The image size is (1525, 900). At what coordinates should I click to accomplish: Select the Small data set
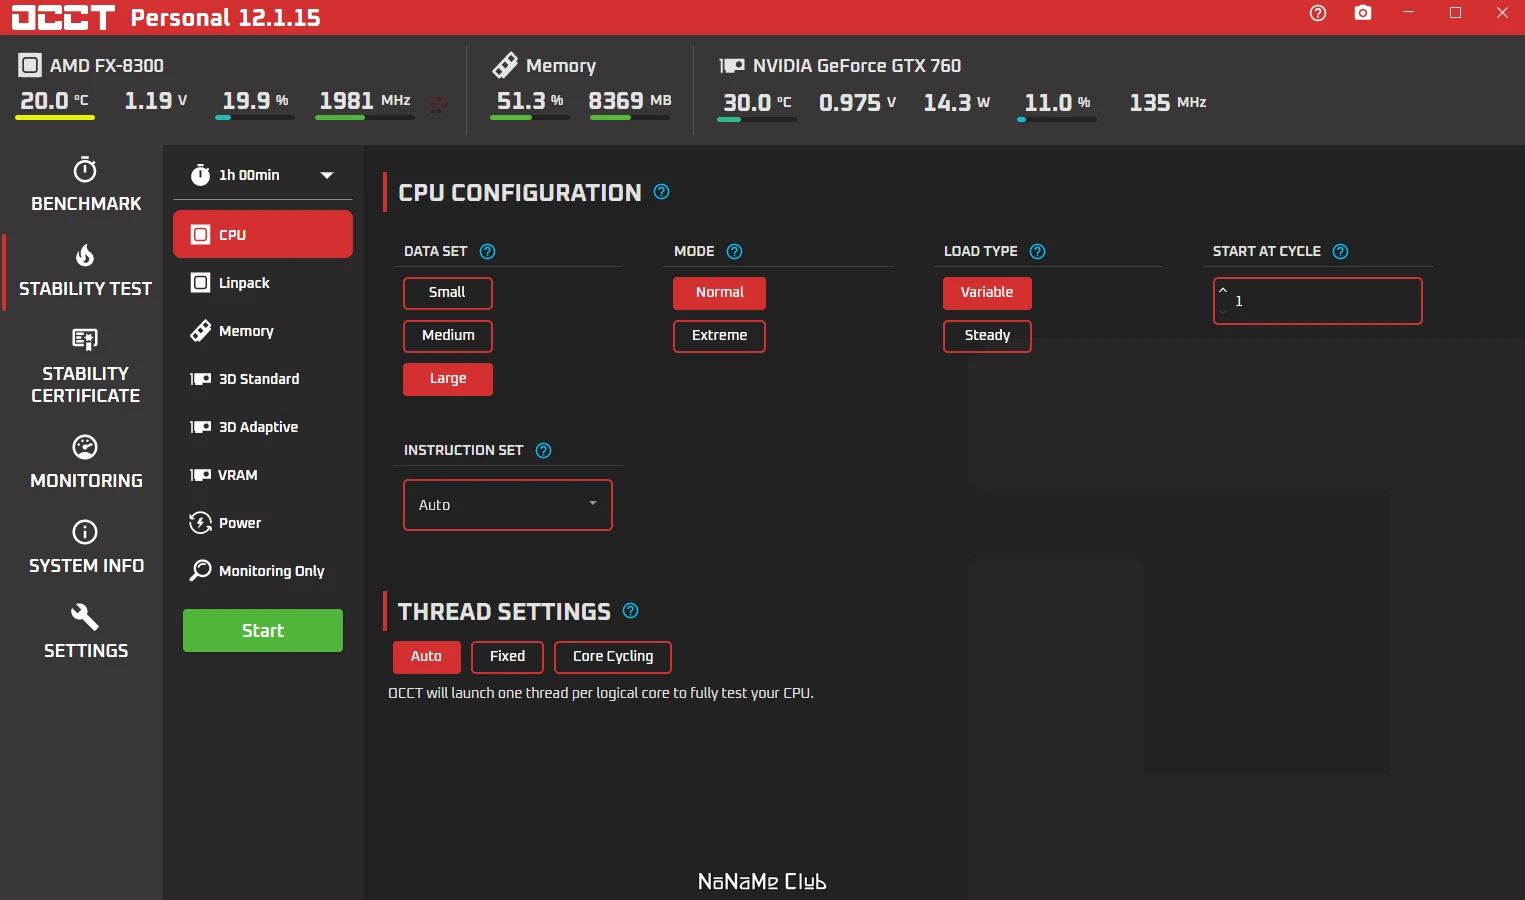point(447,293)
